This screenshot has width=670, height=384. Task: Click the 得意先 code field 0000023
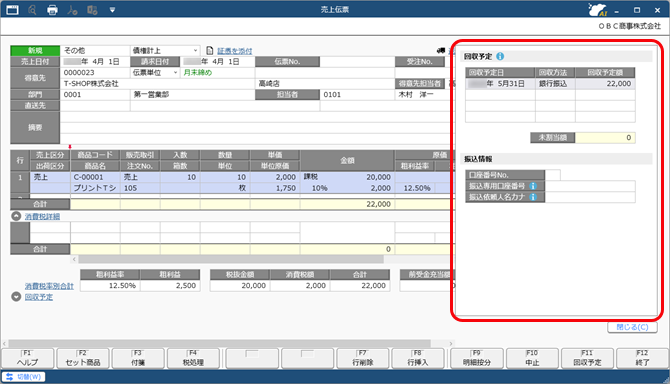click(x=95, y=73)
